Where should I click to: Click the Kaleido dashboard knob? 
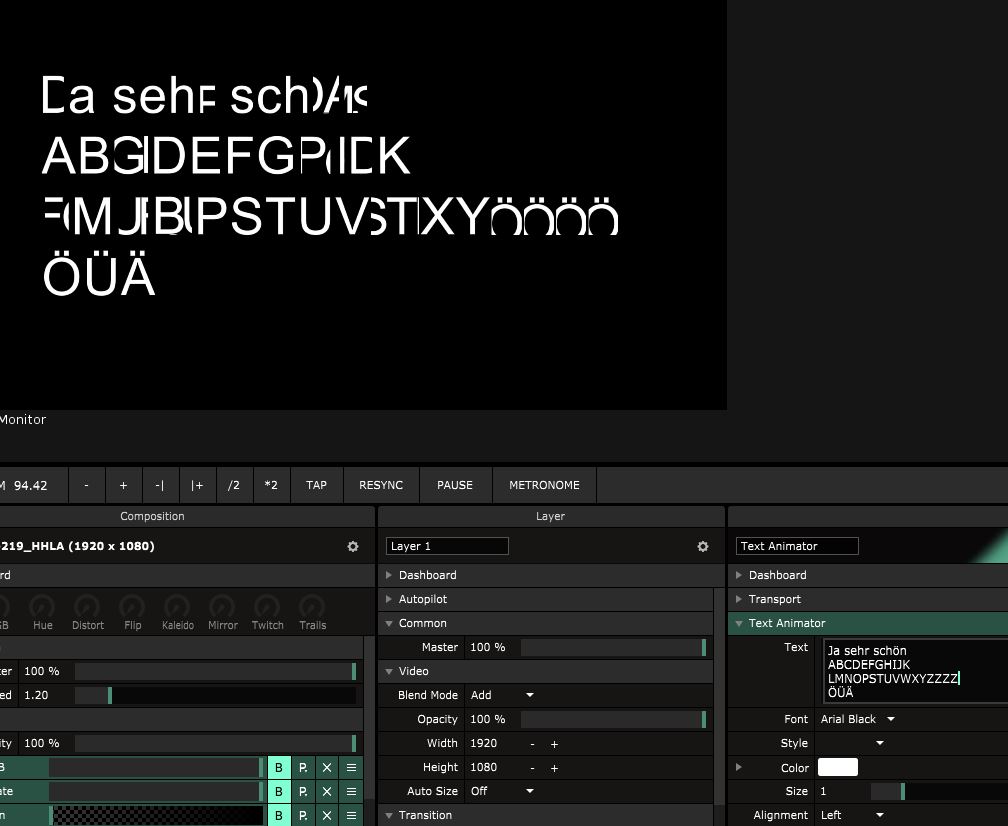(177, 607)
